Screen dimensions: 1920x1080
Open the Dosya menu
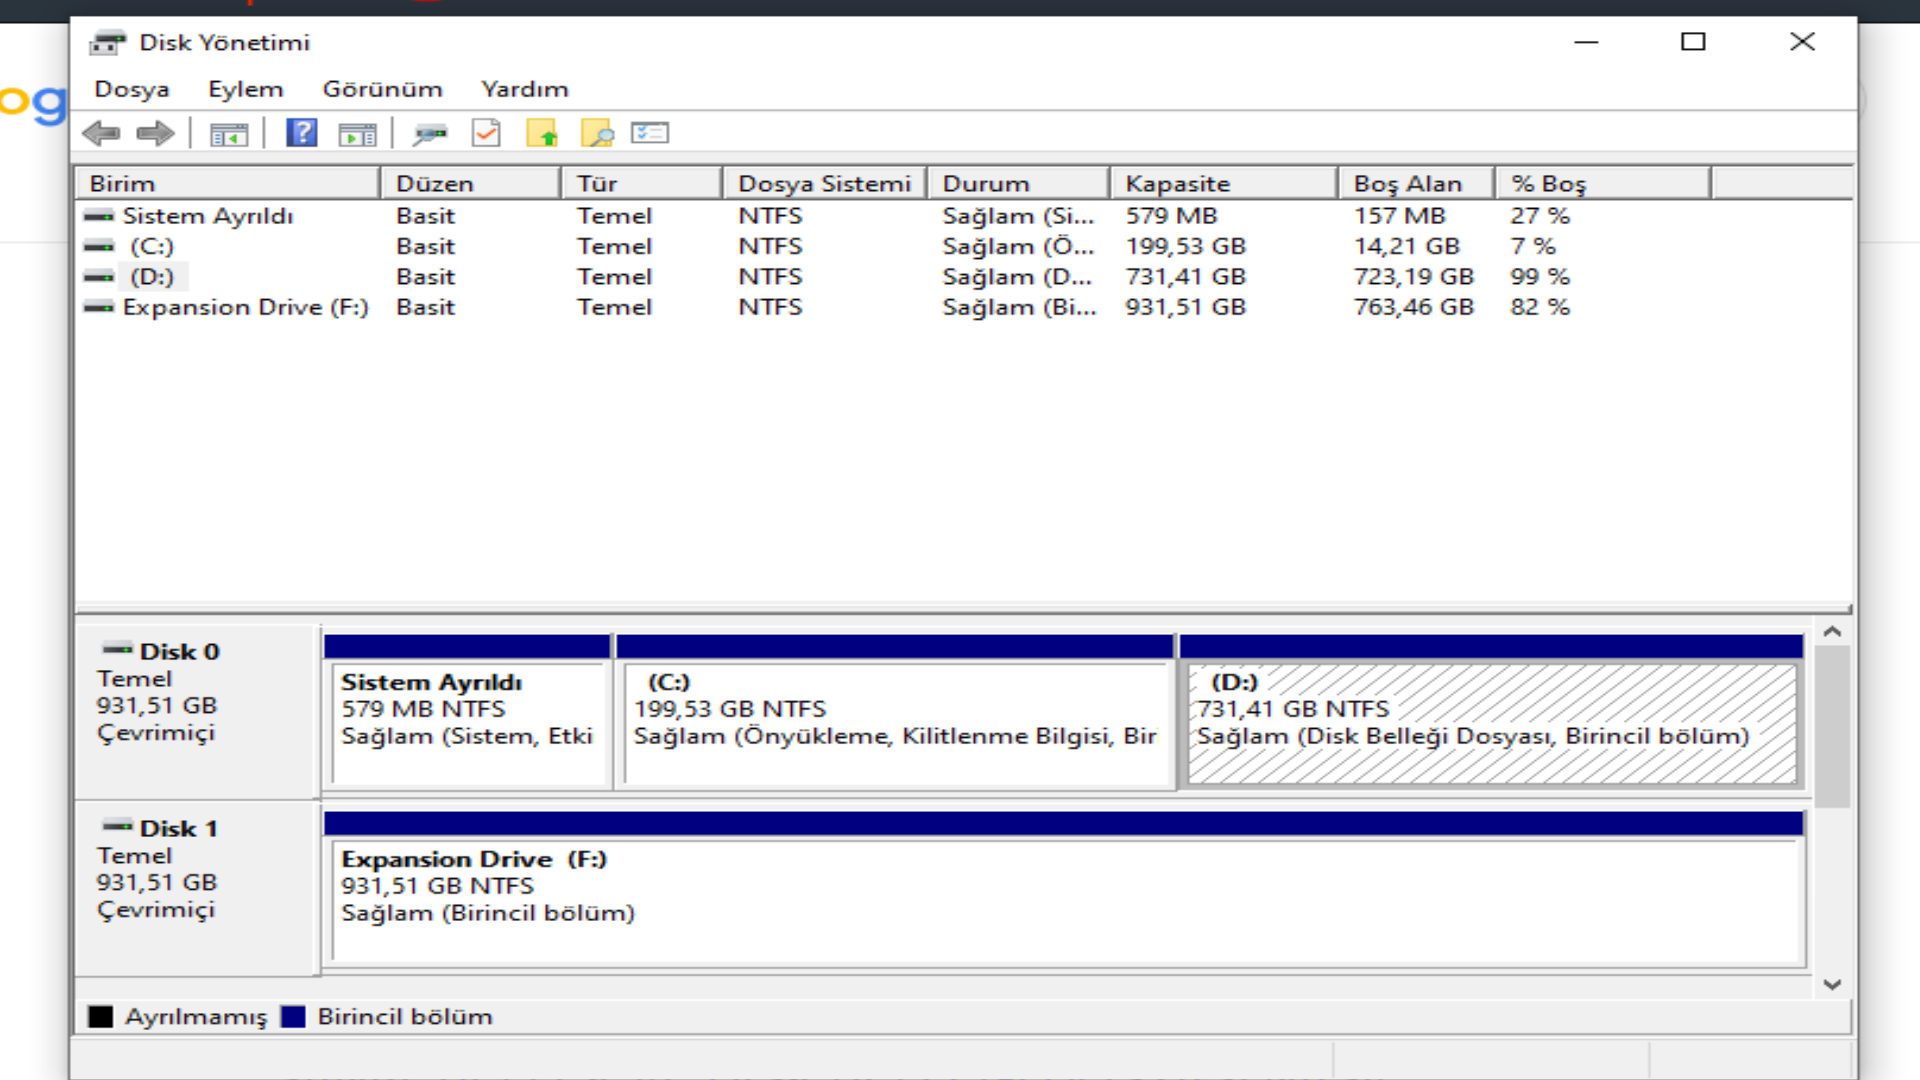(x=131, y=89)
